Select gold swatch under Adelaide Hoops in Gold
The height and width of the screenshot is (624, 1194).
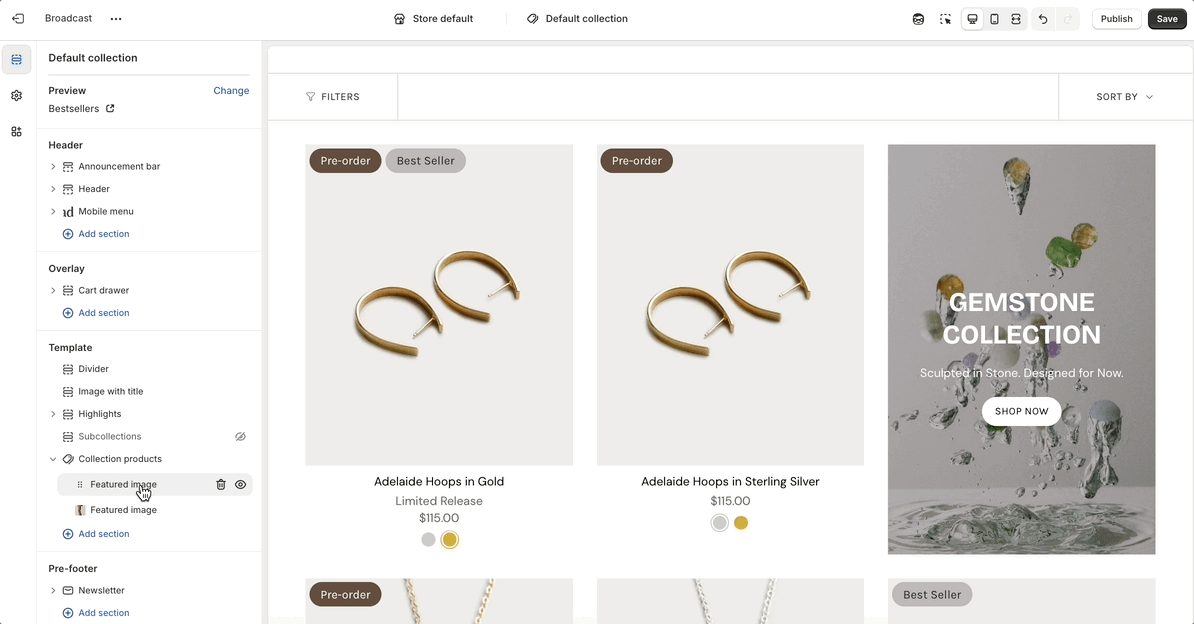450,540
